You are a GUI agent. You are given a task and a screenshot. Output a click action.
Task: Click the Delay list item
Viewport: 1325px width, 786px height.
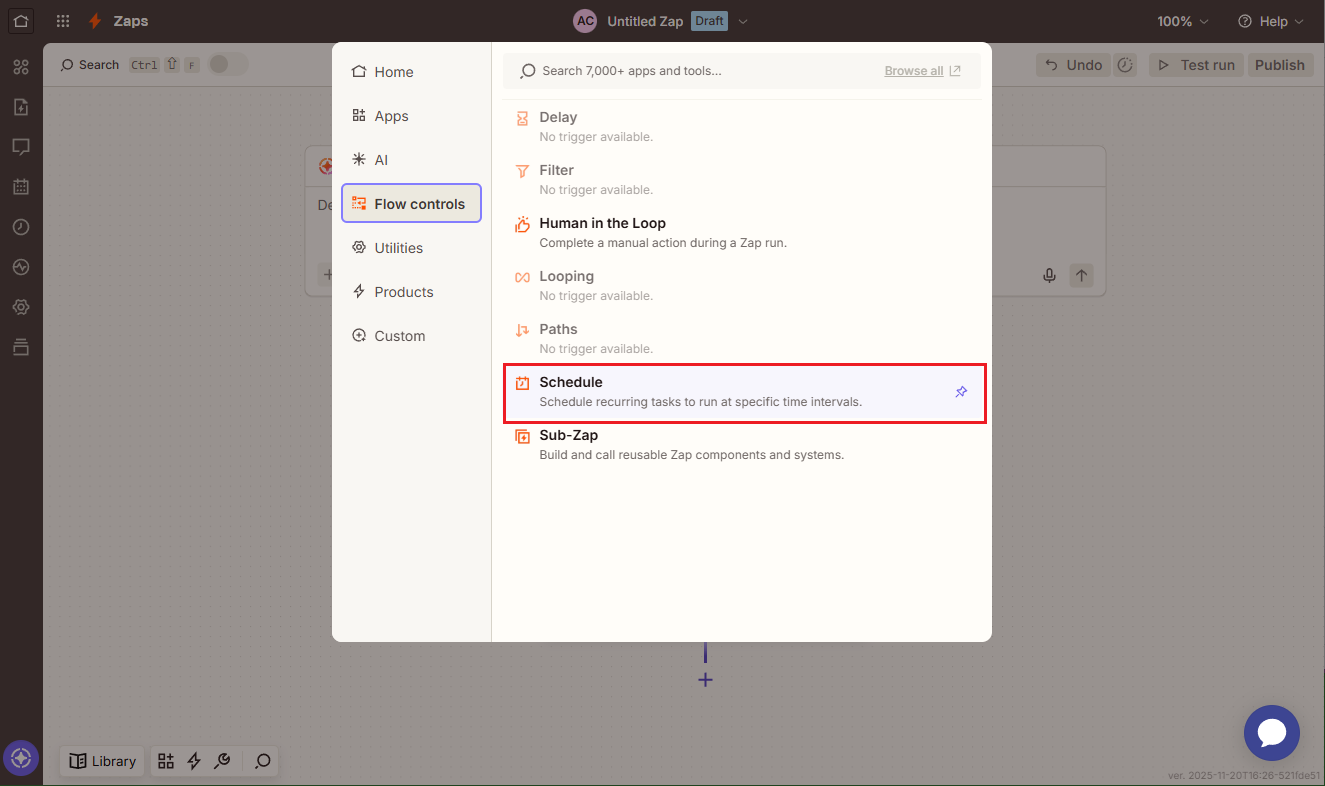[x=743, y=127]
